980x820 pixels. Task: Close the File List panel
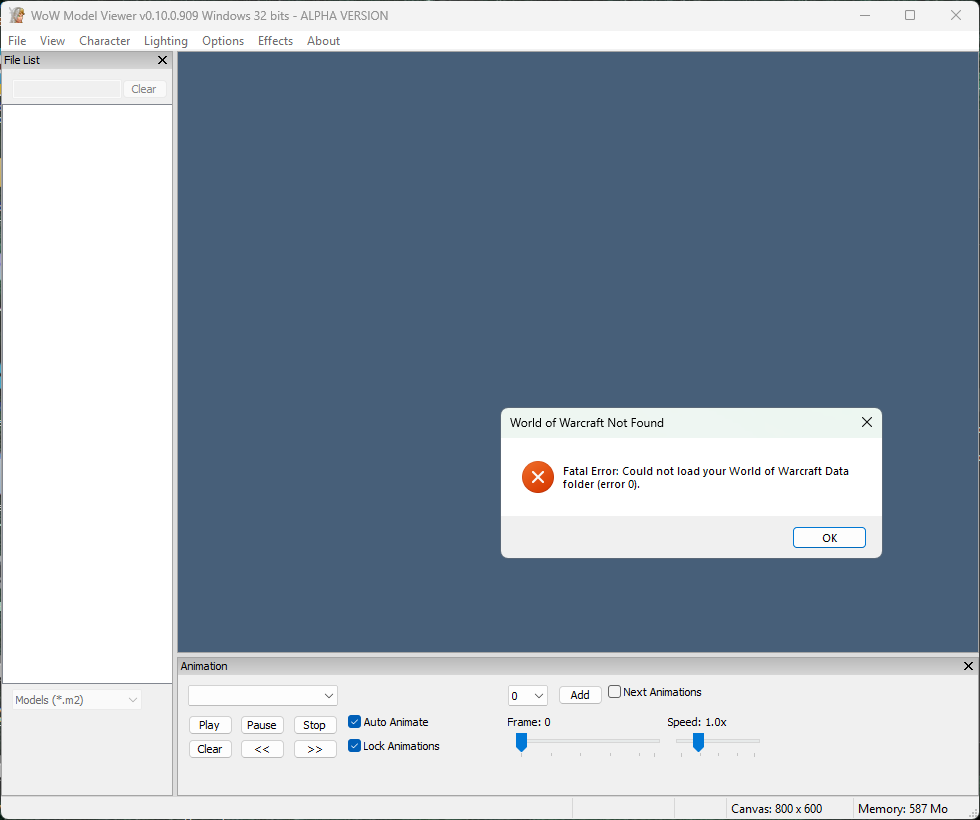(x=162, y=60)
